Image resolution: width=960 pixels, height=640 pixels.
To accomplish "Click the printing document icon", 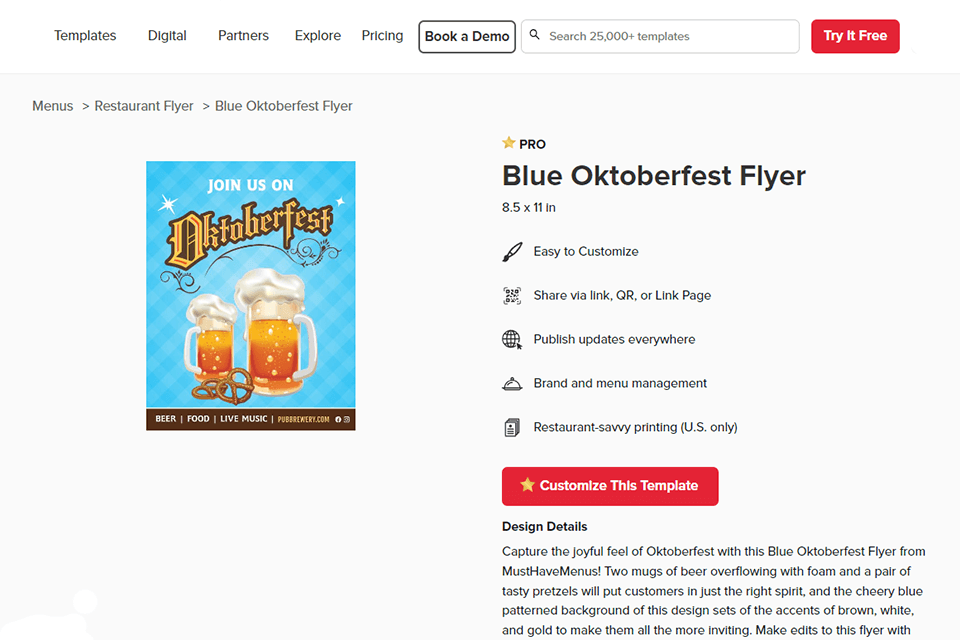I will [512, 428].
